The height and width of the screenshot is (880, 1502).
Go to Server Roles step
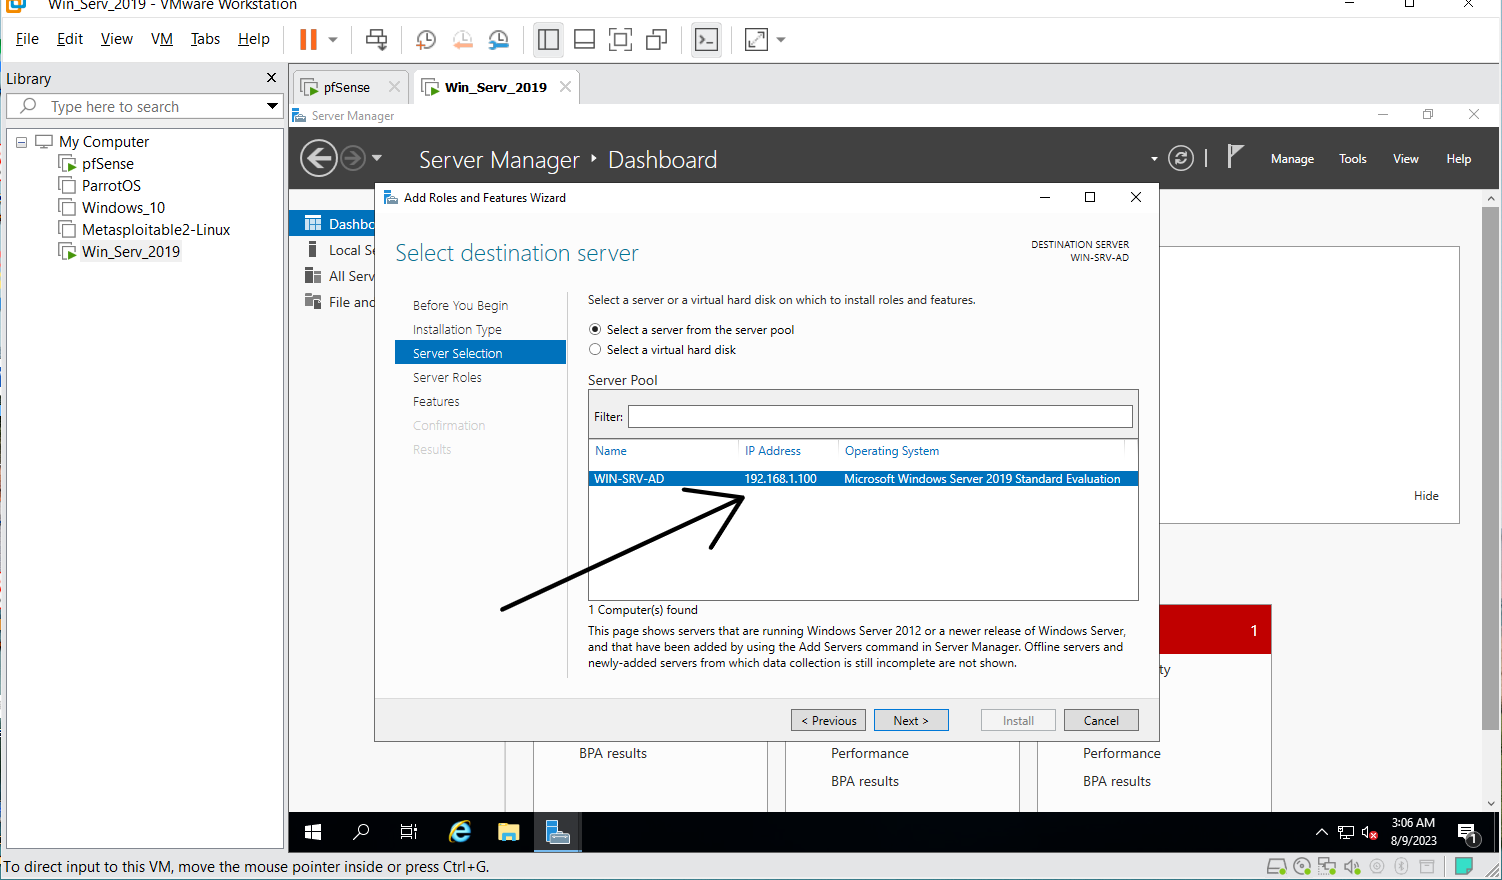coord(447,377)
